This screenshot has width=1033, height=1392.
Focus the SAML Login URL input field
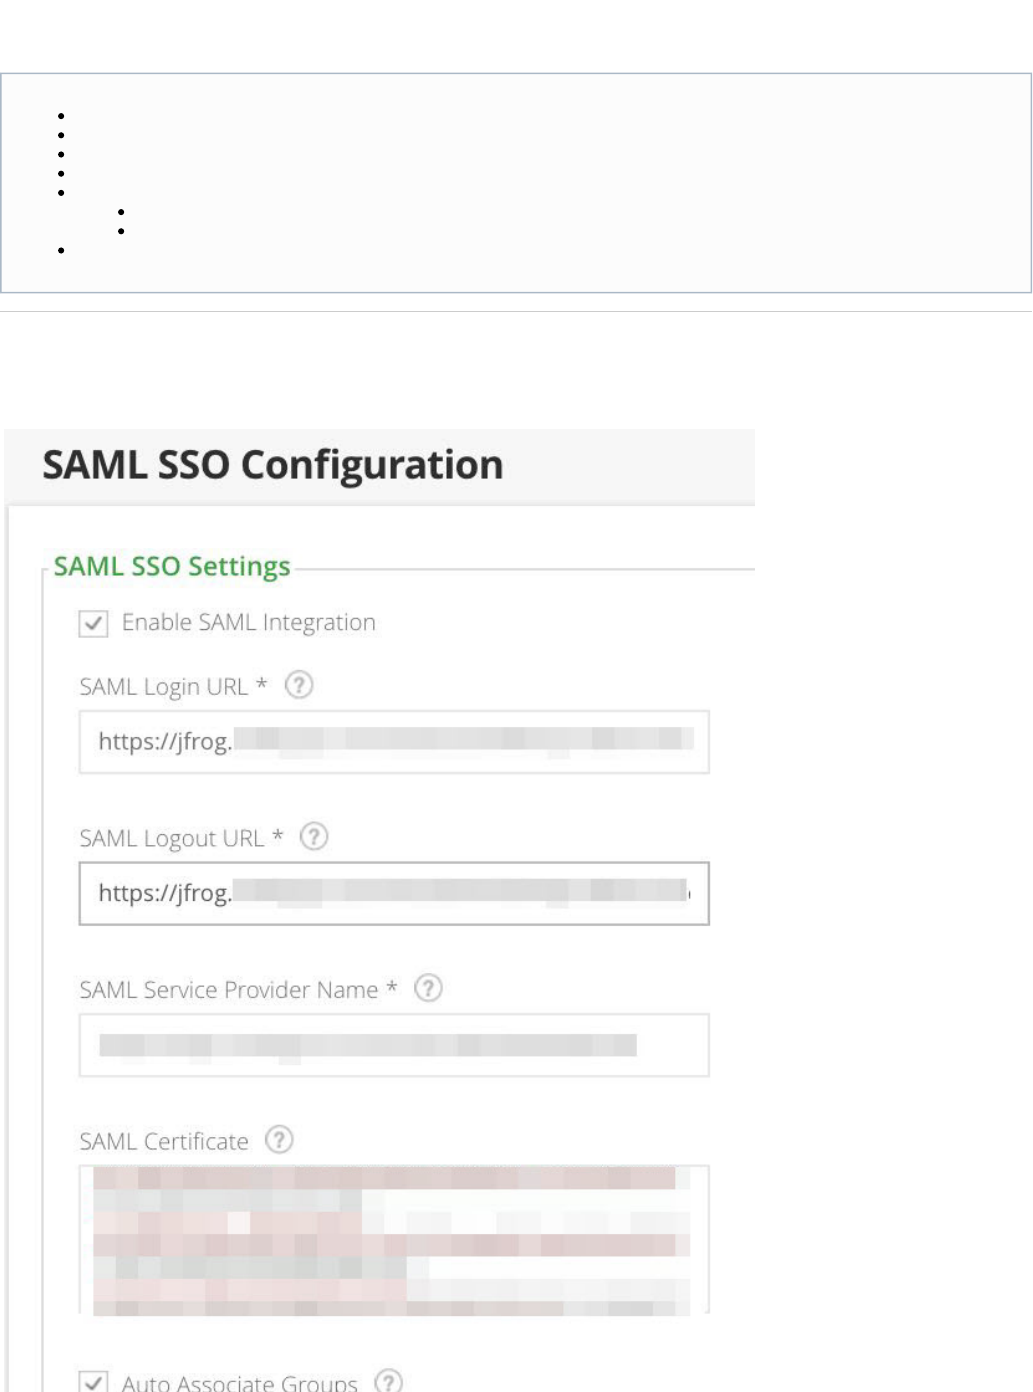[x=394, y=742]
